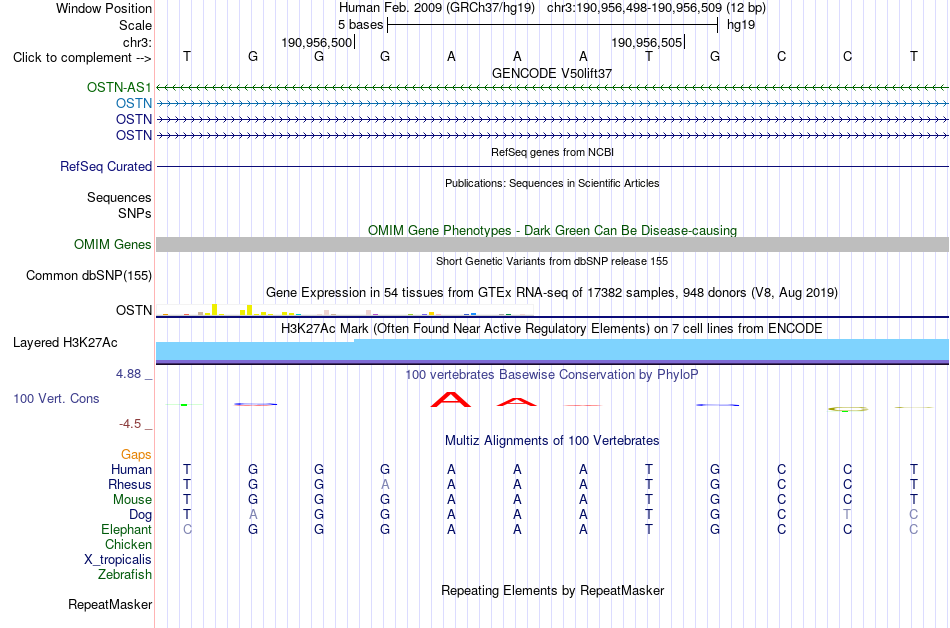Screen dimensions: 950x628
Task: Click the GTEx OSTN expression bar chart
Action: click(345, 310)
